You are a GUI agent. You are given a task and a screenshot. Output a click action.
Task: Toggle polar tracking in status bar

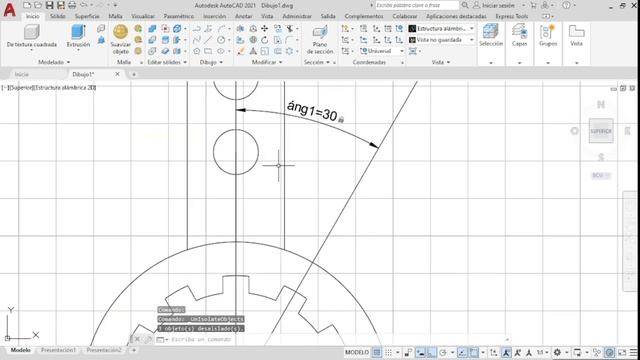pyautogui.click(x=443, y=352)
